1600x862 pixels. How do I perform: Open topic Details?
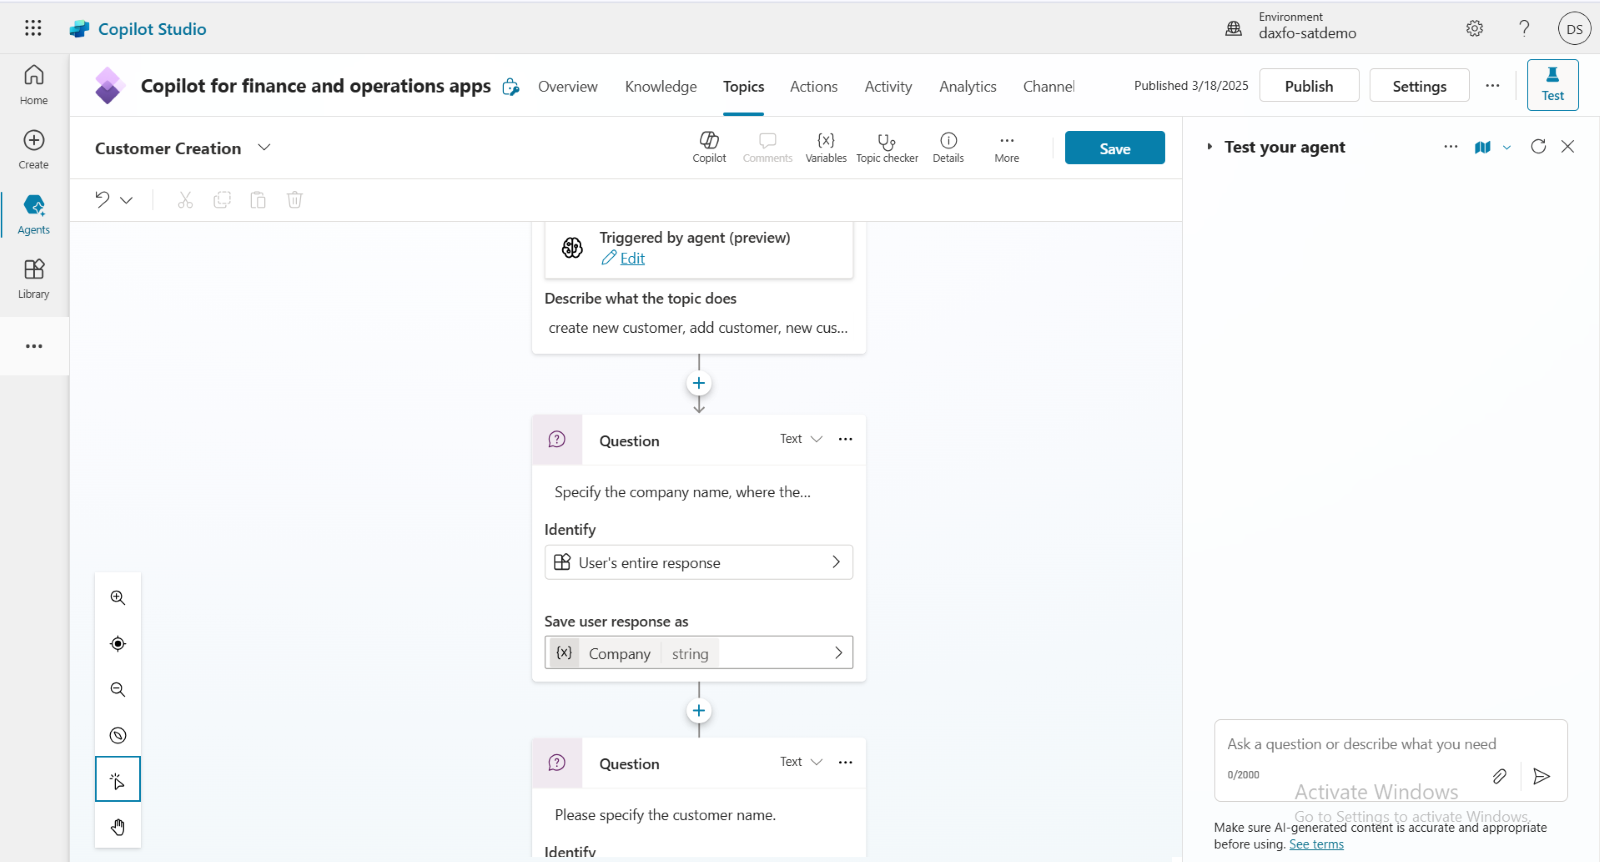948,146
